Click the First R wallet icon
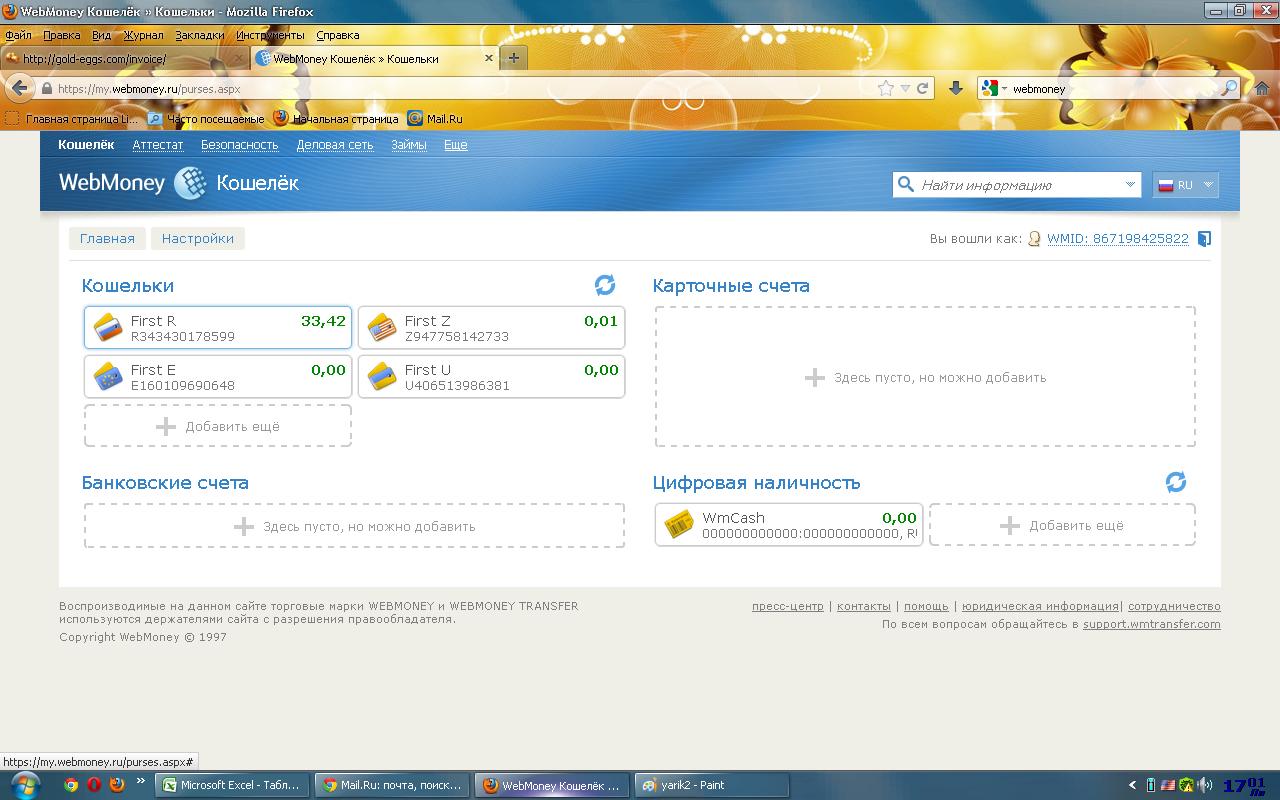 coord(108,327)
